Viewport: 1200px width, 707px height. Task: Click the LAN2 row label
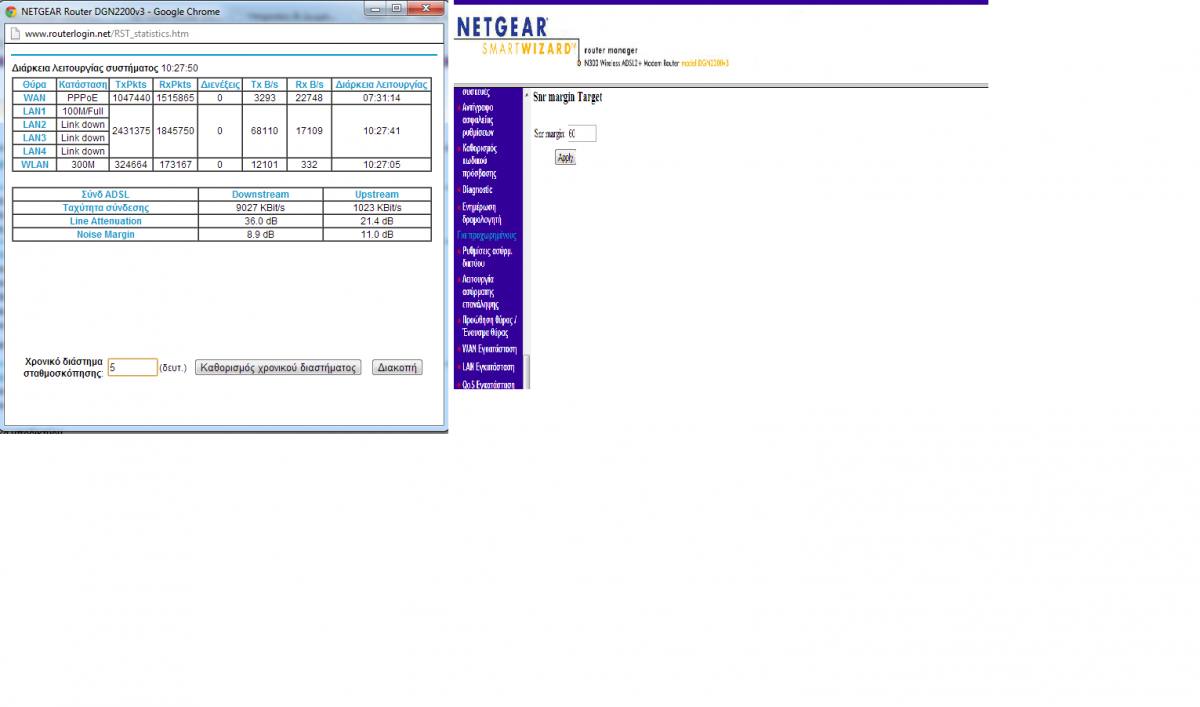(x=34, y=125)
